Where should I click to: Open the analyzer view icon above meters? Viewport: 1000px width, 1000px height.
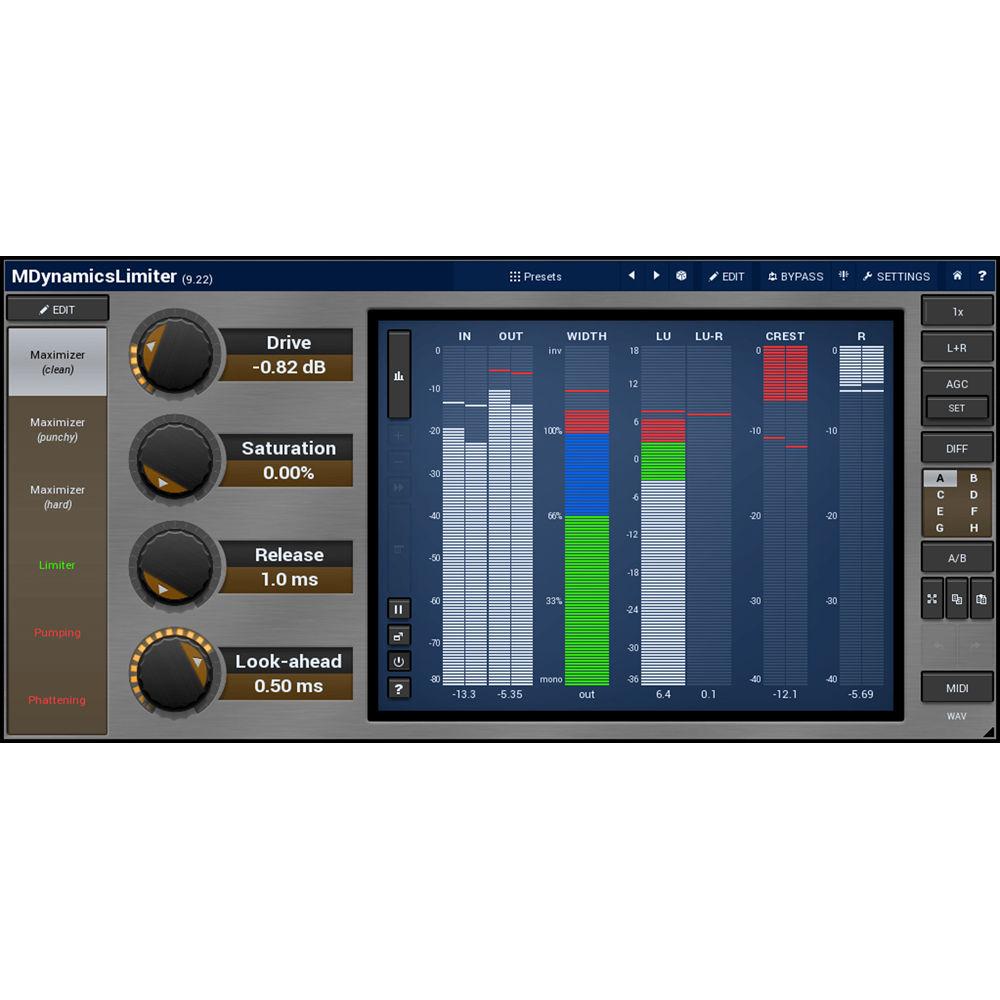399,375
